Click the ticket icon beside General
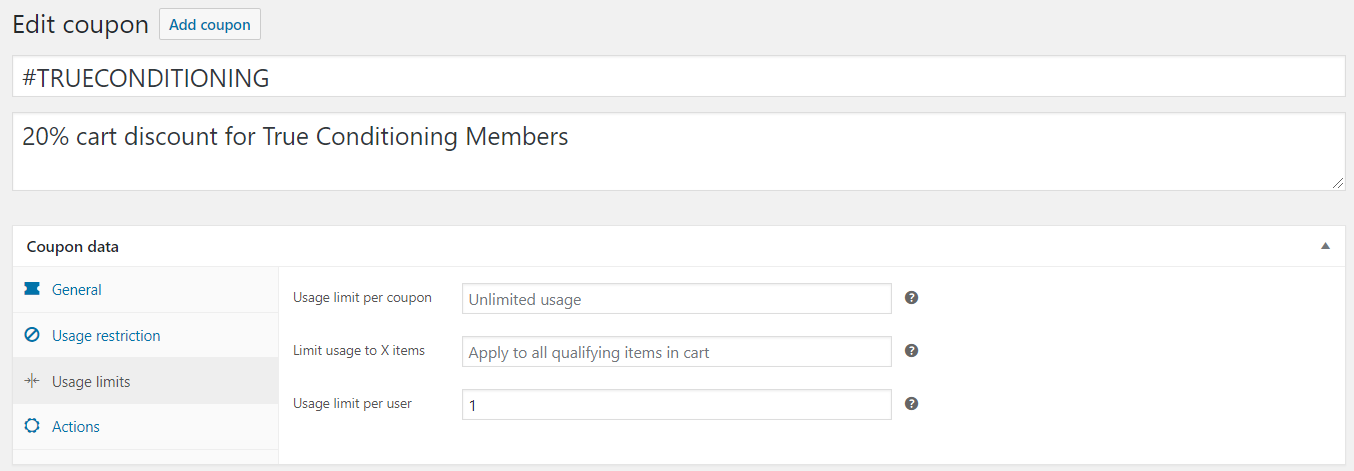This screenshot has height=471, width=1354. point(32,290)
